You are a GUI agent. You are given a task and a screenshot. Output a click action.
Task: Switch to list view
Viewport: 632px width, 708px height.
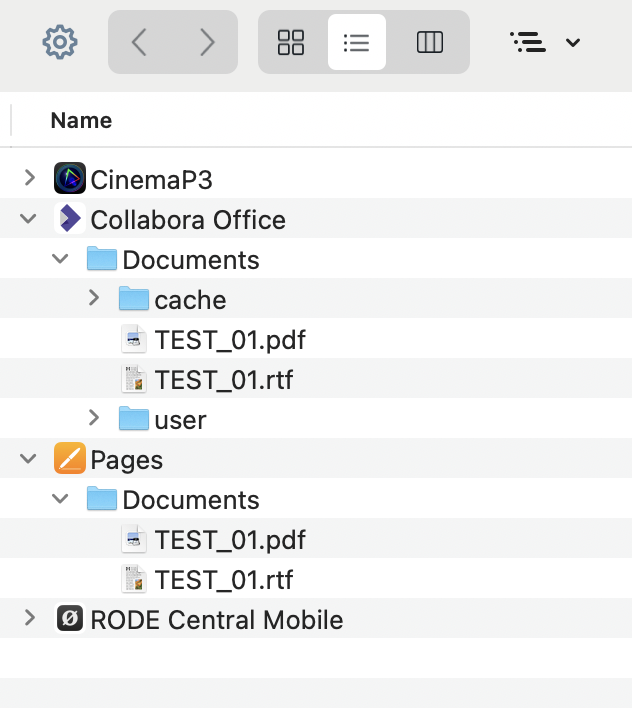click(357, 42)
